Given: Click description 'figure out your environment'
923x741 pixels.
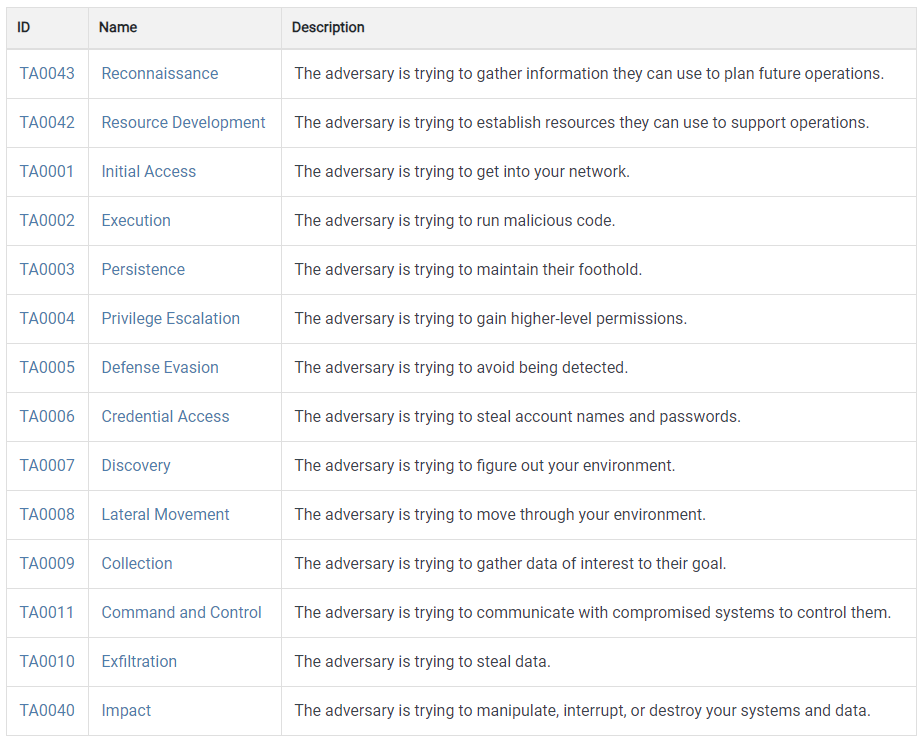Looking at the screenshot, I should click(x=576, y=466).
